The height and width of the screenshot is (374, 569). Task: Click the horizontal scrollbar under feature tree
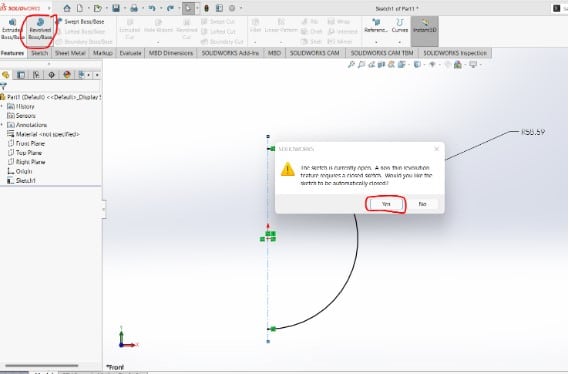[x=42, y=365]
